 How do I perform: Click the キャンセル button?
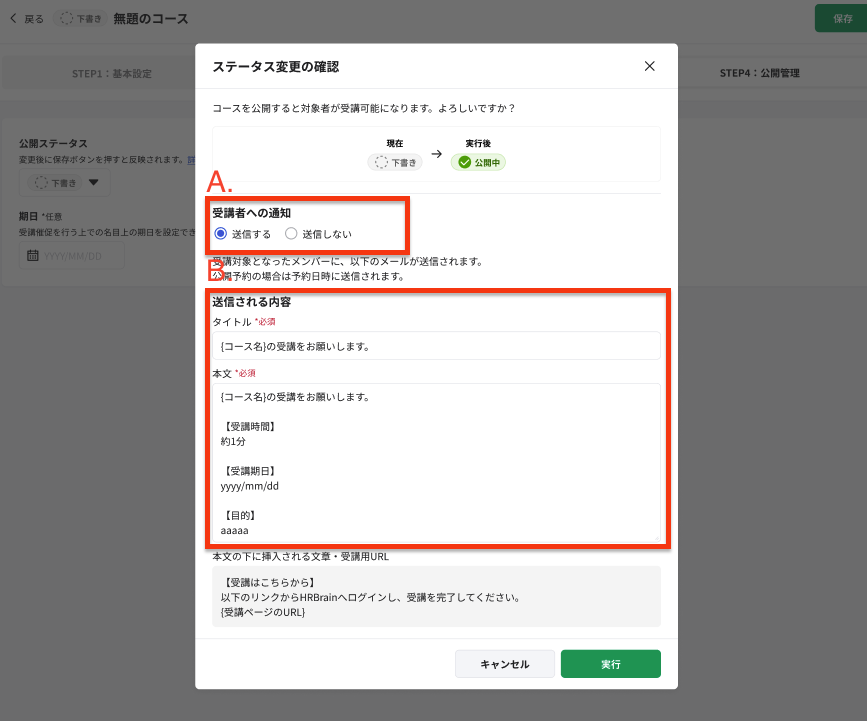(504, 663)
